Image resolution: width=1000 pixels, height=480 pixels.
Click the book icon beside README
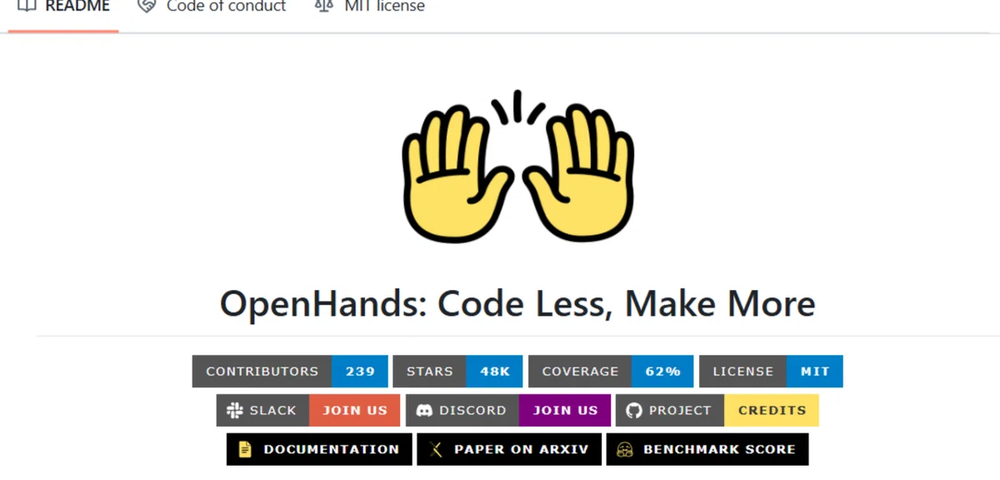pos(27,6)
